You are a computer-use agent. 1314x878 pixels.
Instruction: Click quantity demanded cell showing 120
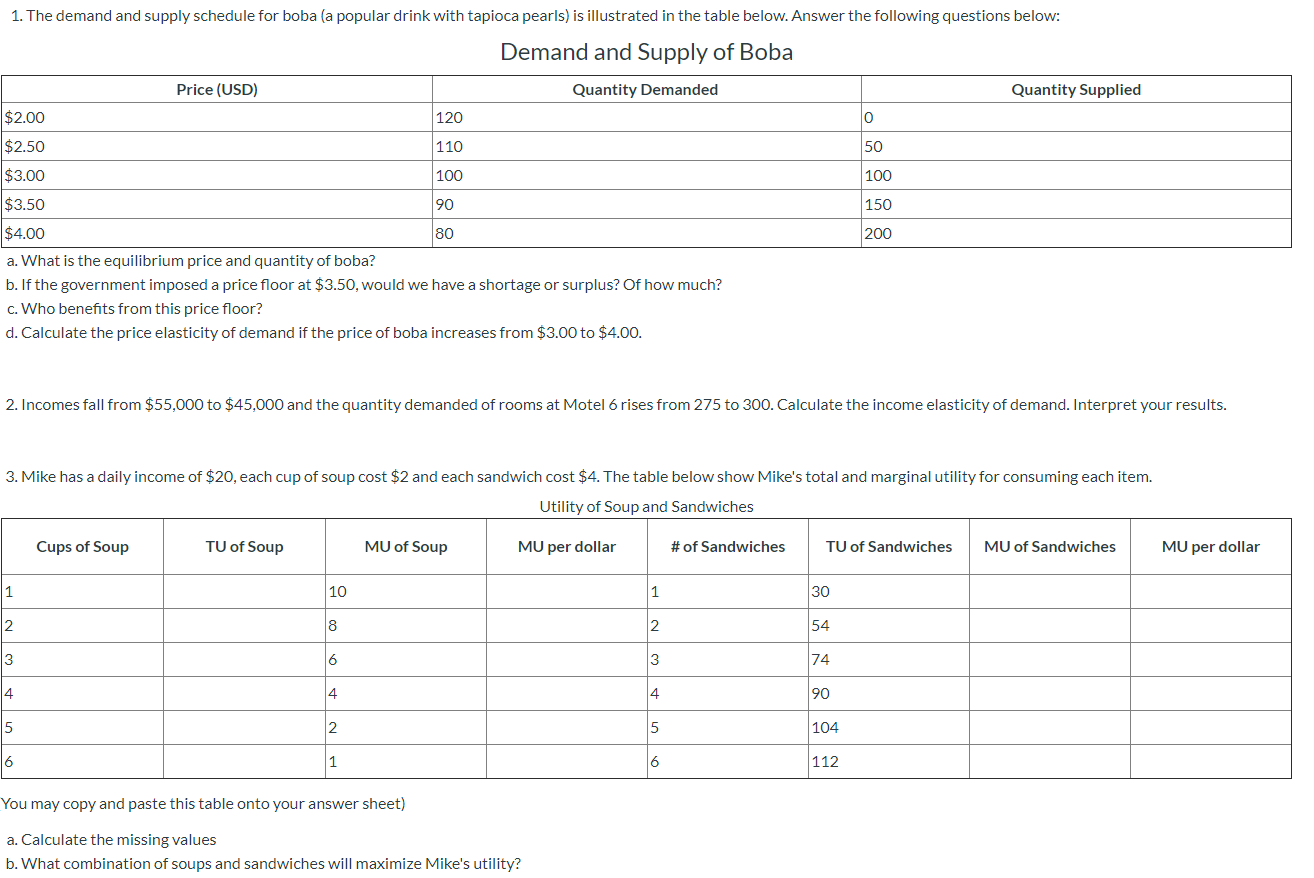[646, 117]
